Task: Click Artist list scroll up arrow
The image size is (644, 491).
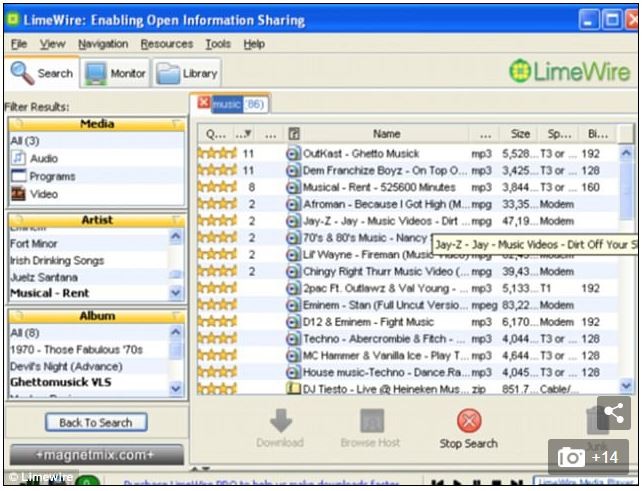Action: (176, 236)
